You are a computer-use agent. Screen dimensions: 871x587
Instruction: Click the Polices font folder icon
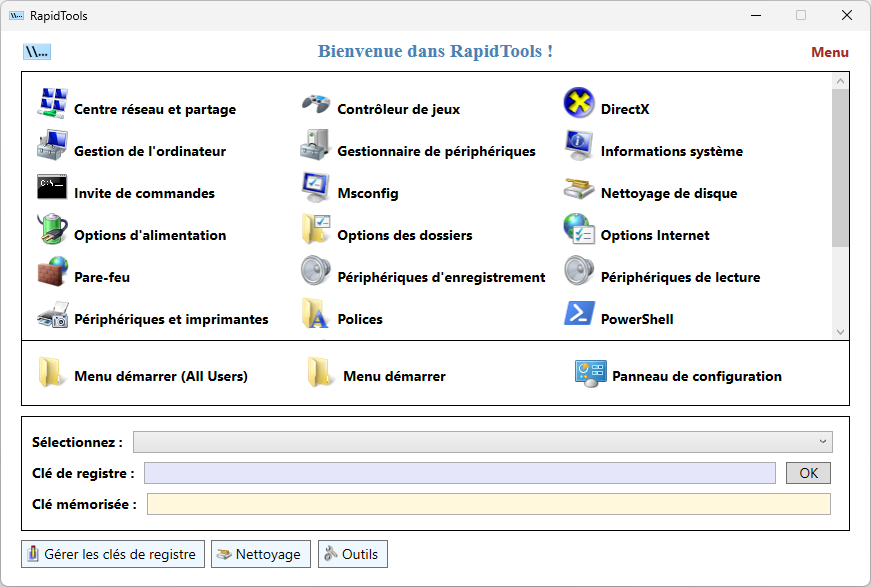coord(314,313)
